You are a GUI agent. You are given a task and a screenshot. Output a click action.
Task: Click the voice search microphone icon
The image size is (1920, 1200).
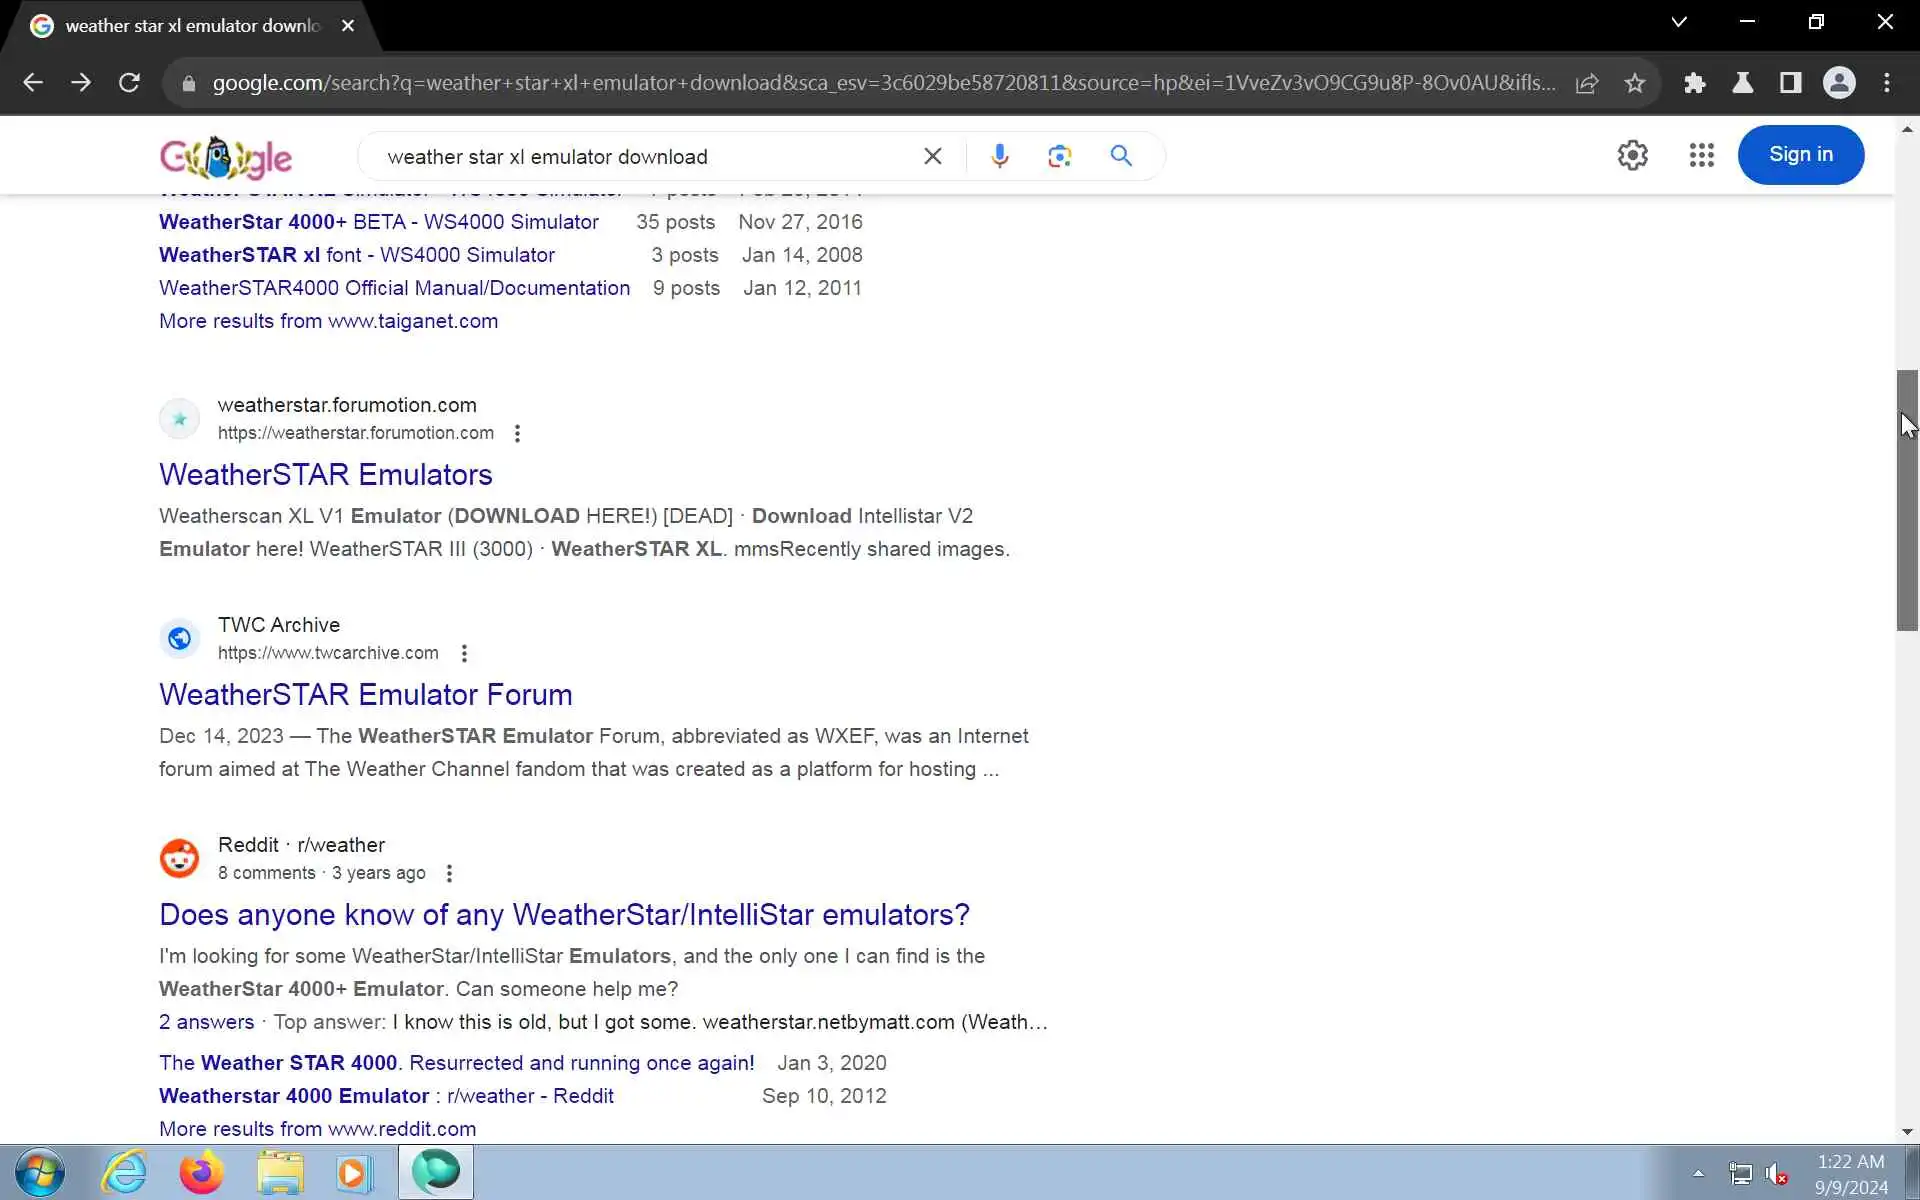(999, 156)
